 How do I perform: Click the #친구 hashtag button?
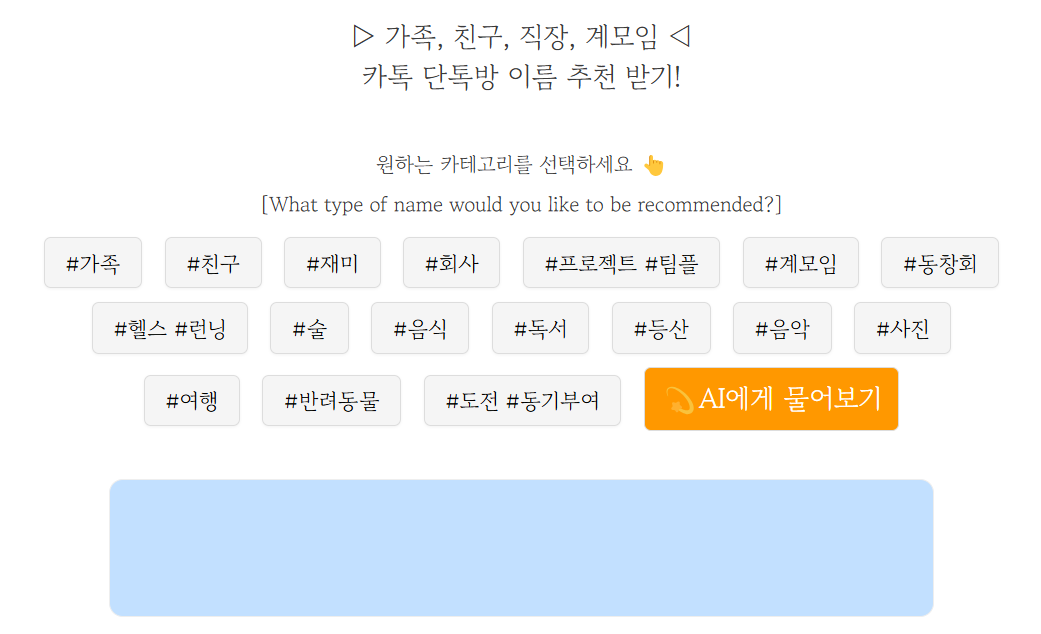tap(212, 262)
